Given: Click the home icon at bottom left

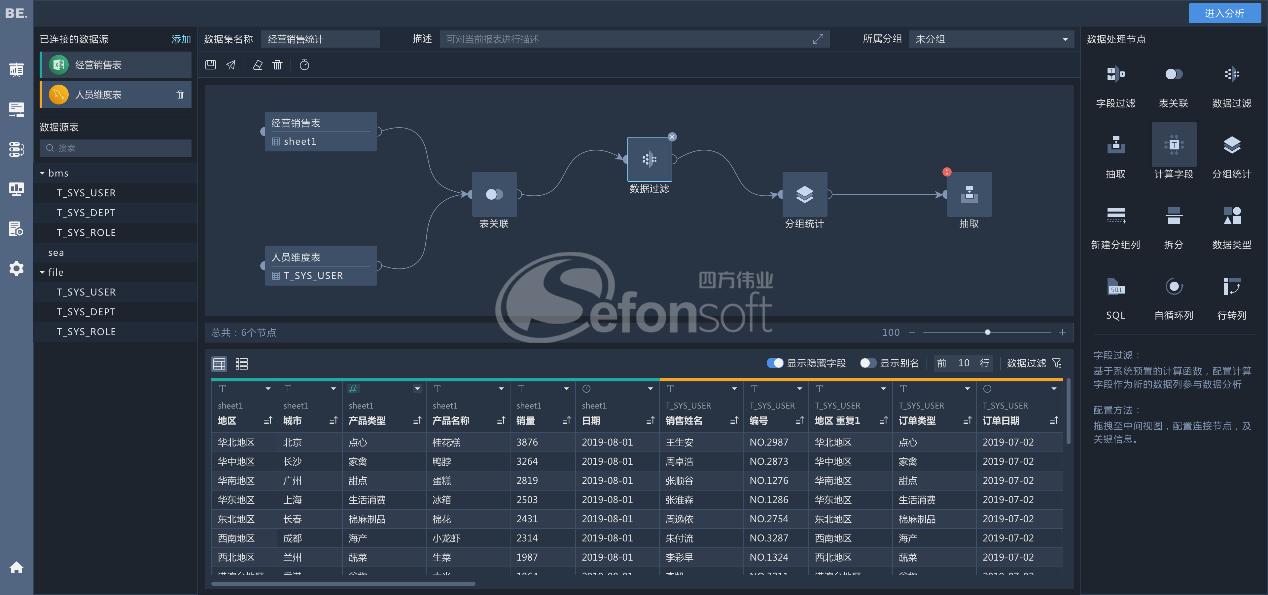Looking at the screenshot, I should [x=16, y=567].
